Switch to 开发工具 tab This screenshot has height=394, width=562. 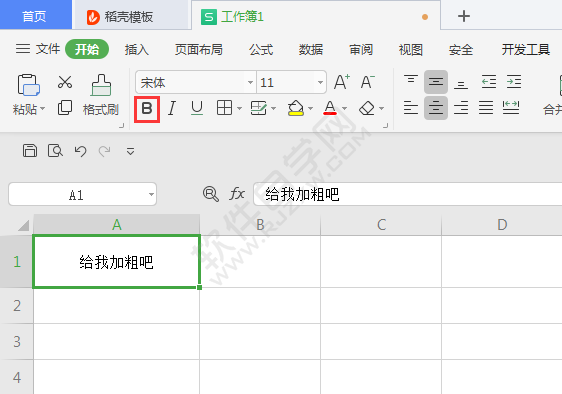pyautogui.click(x=525, y=49)
